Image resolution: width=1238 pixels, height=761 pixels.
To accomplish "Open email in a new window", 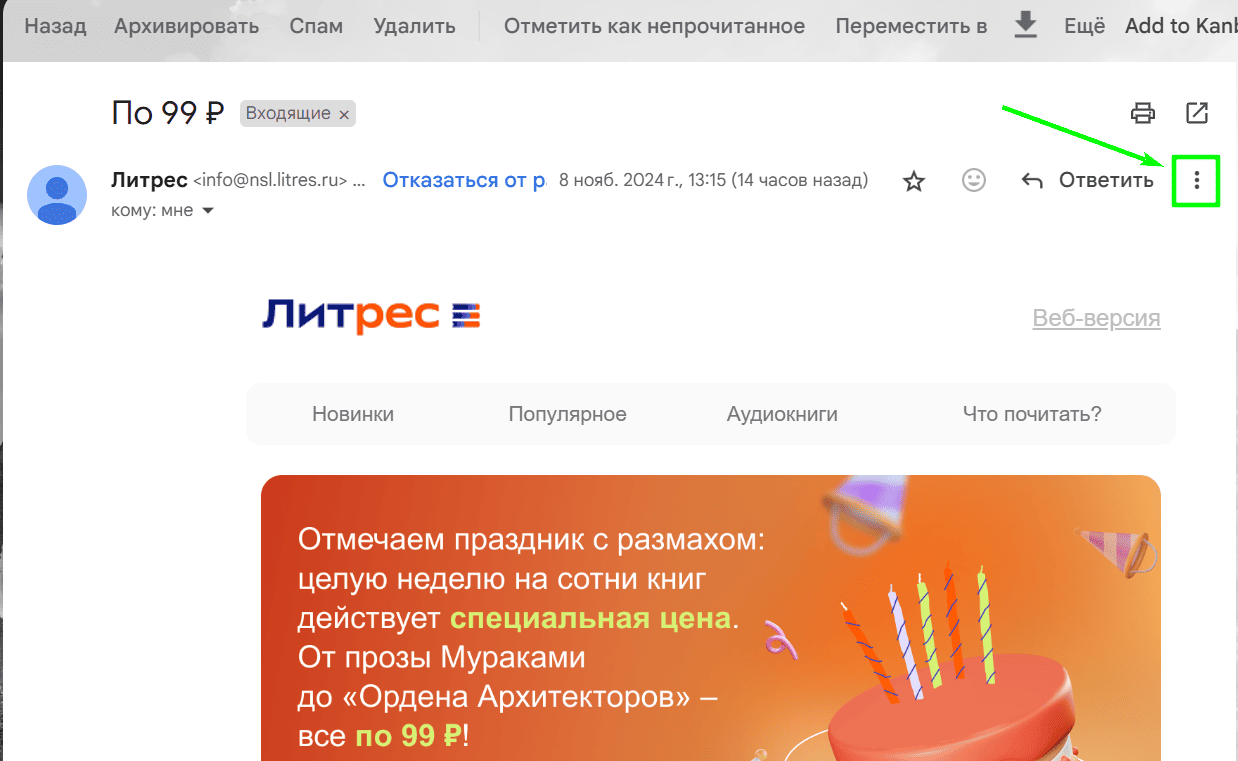I will 1197,112.
